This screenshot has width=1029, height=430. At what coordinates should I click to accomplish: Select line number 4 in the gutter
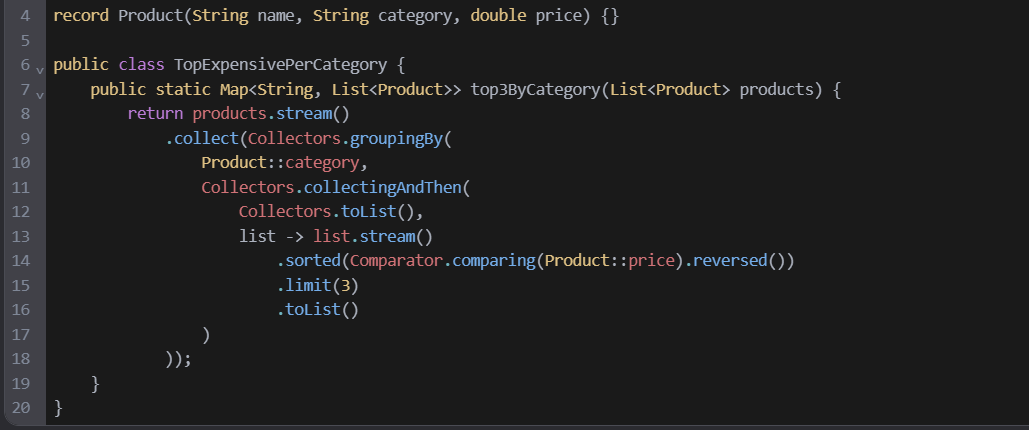pyautogui.click(x=25, y=16)
